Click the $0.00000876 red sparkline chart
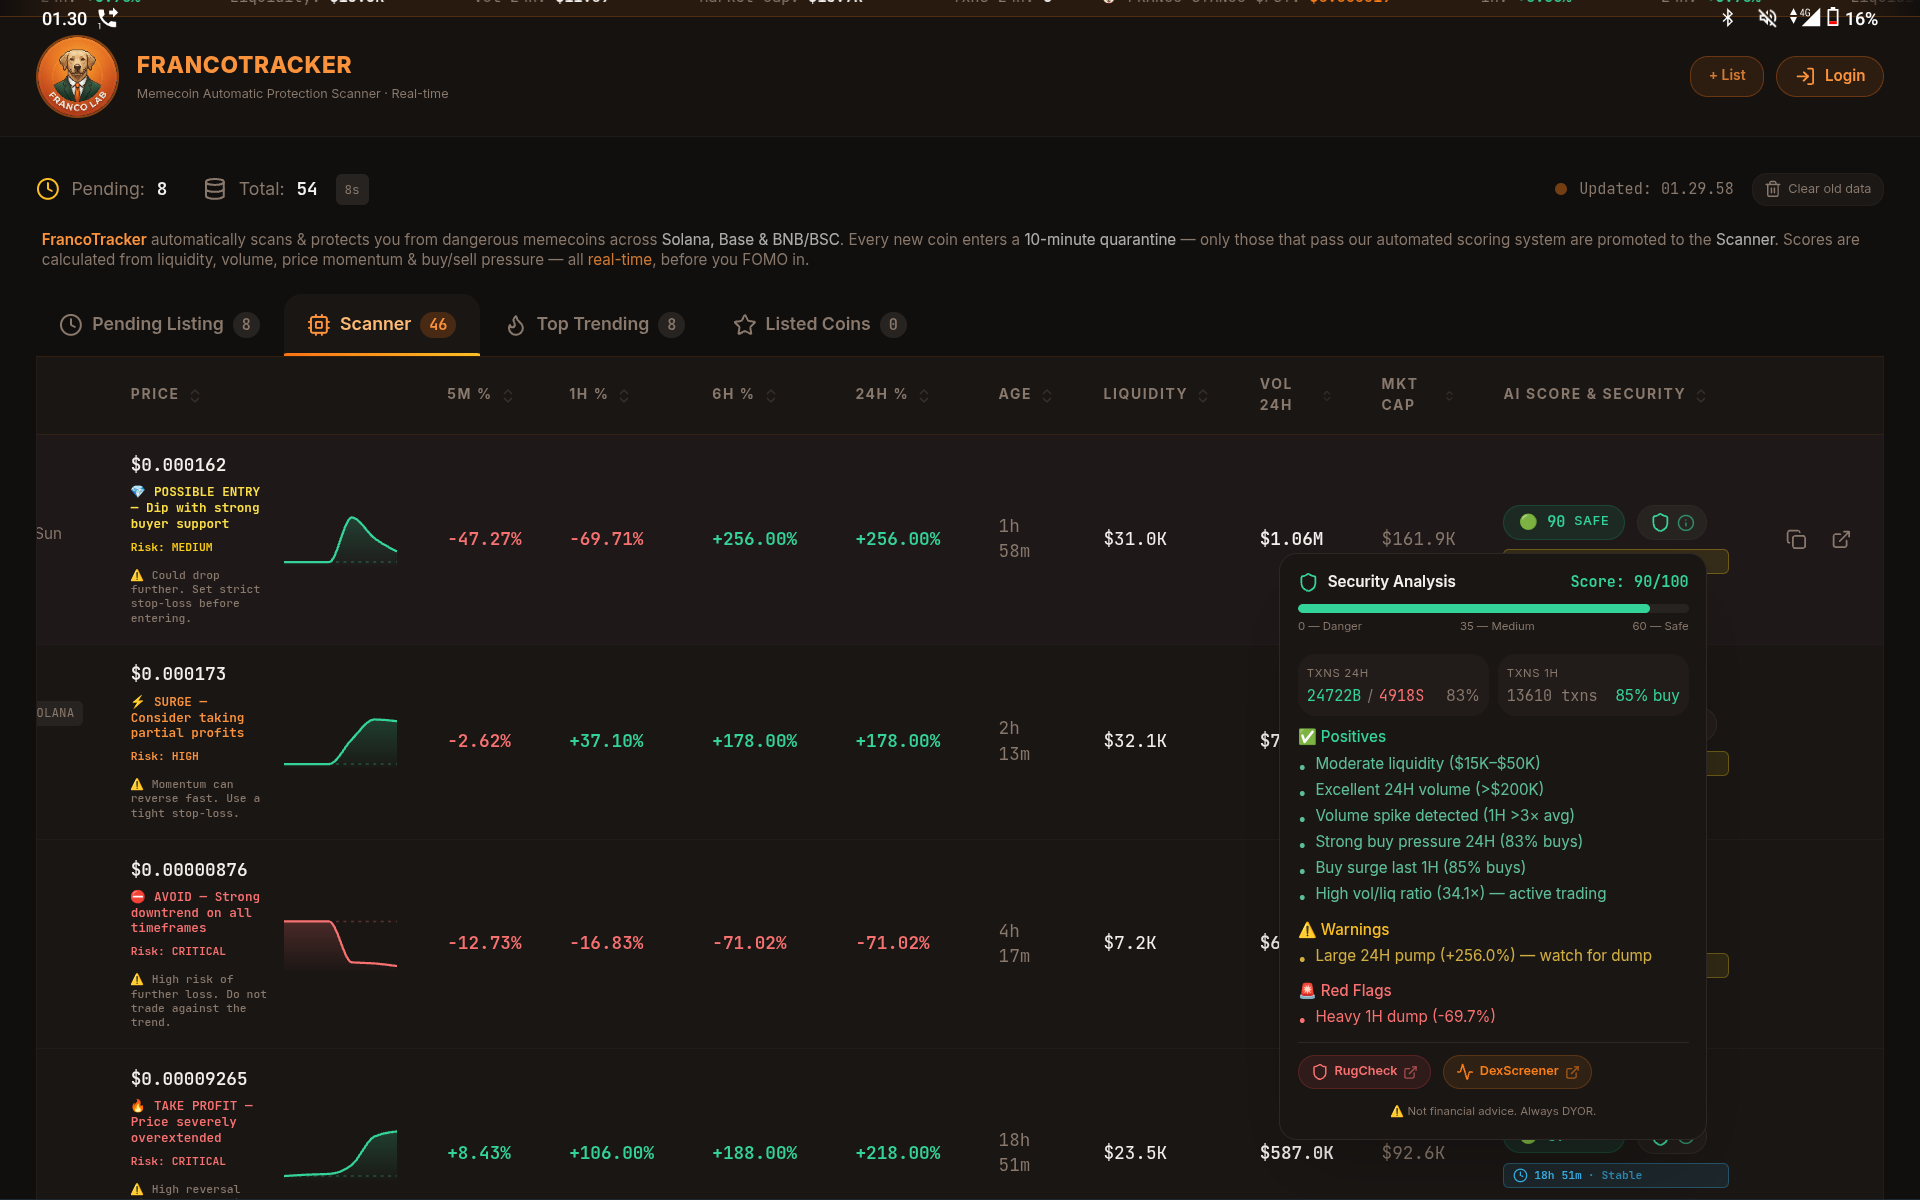 341,944
